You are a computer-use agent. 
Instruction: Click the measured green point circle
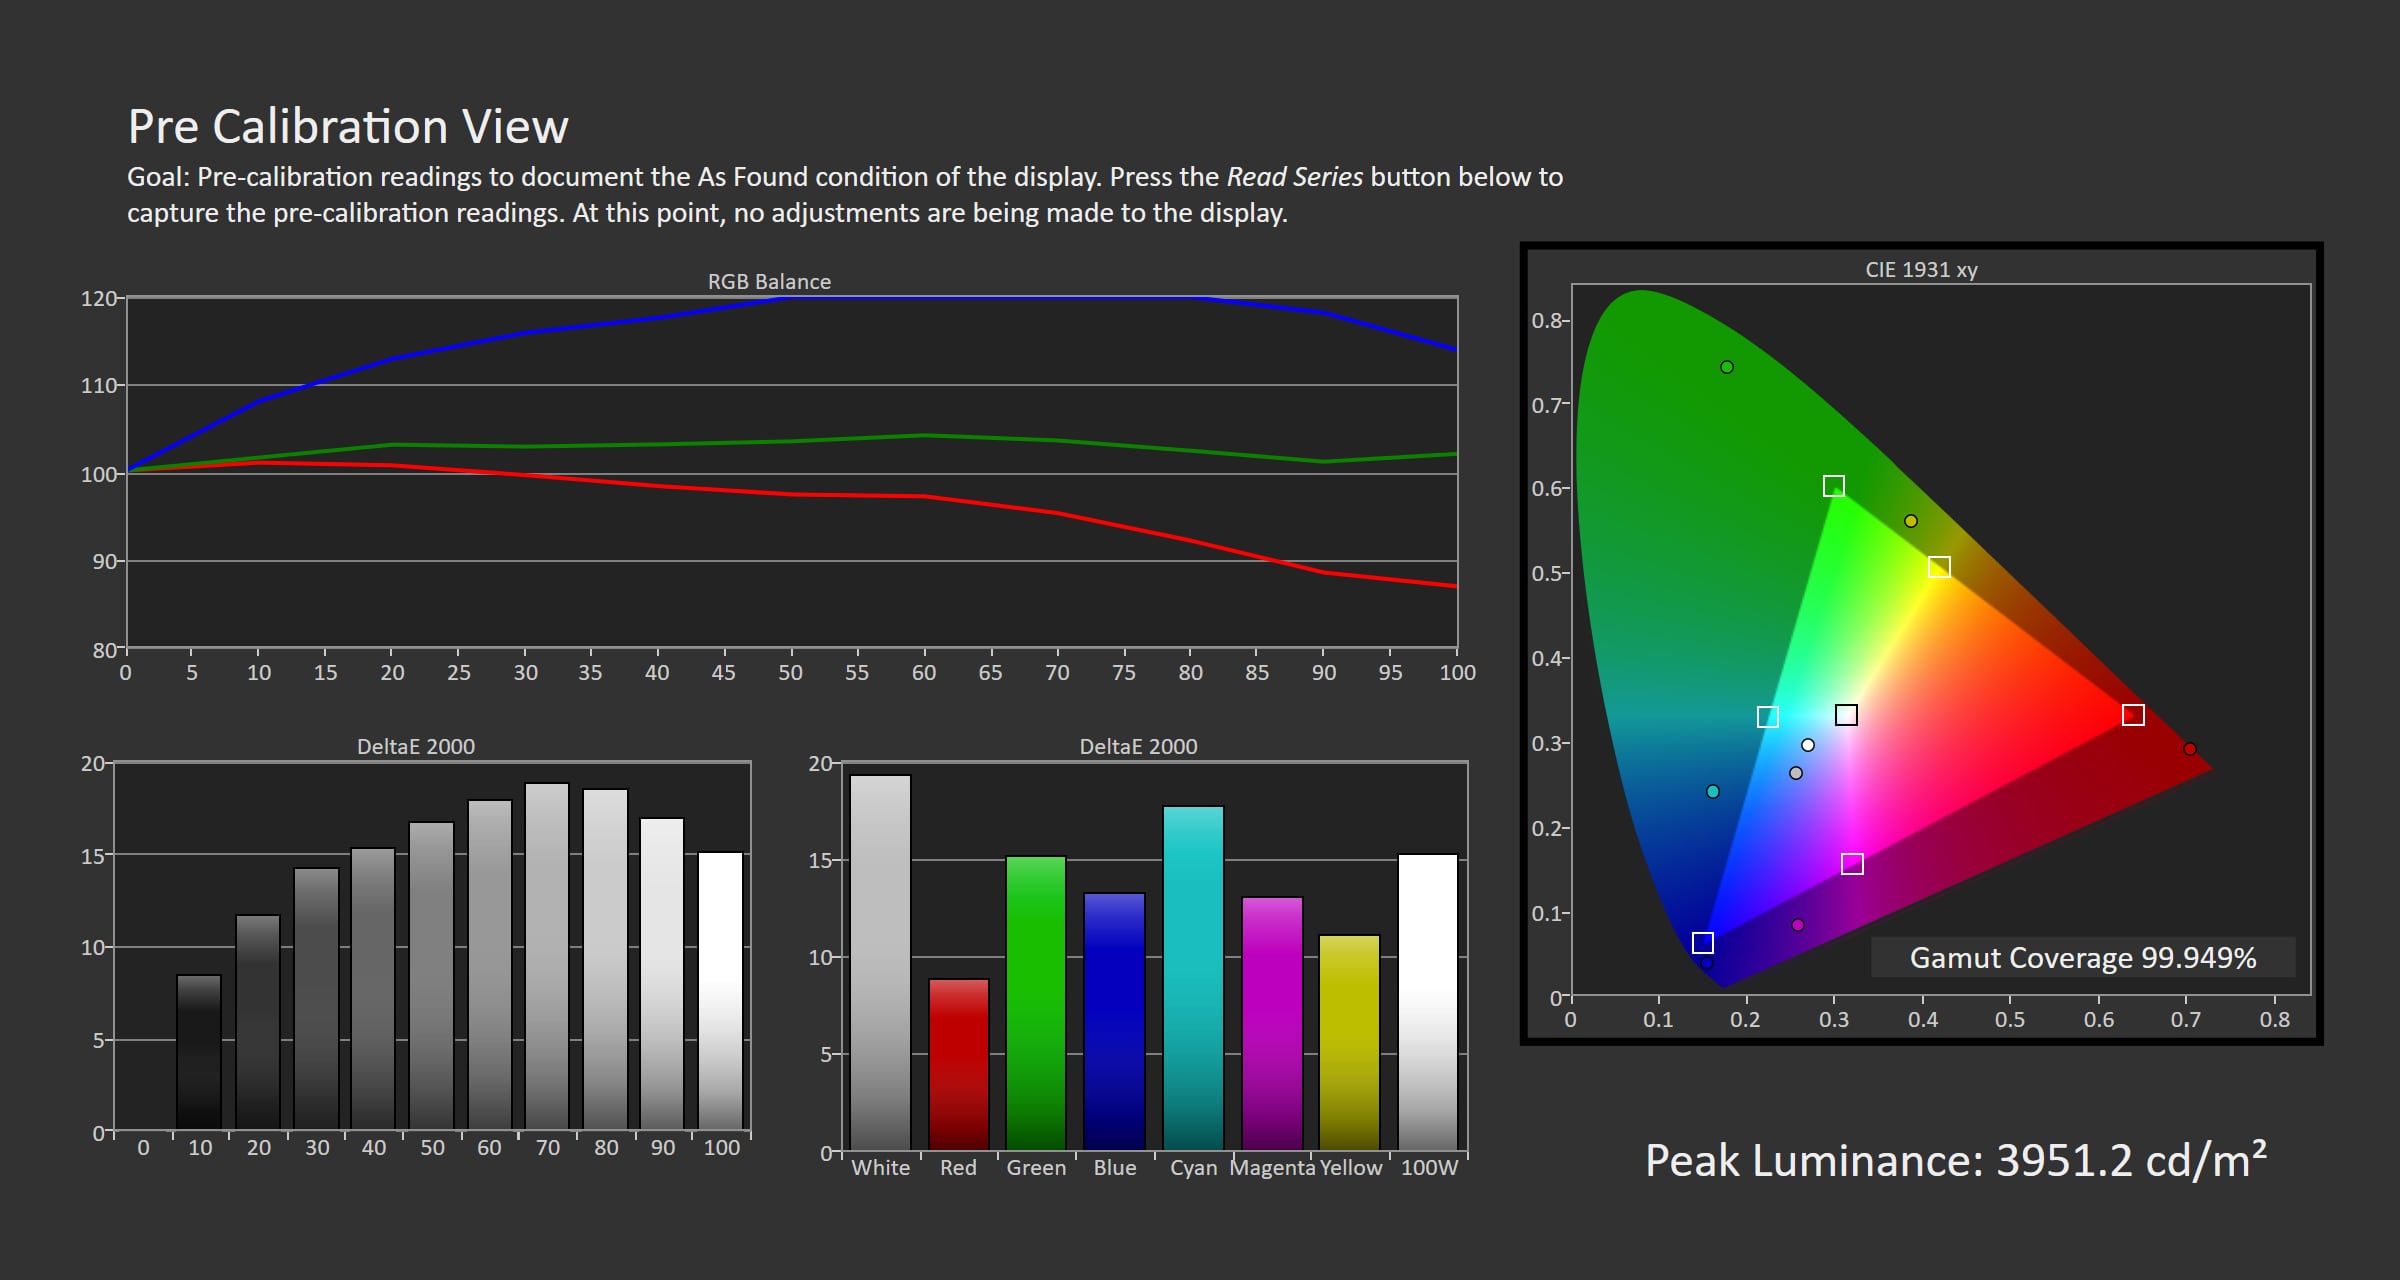1727,367
